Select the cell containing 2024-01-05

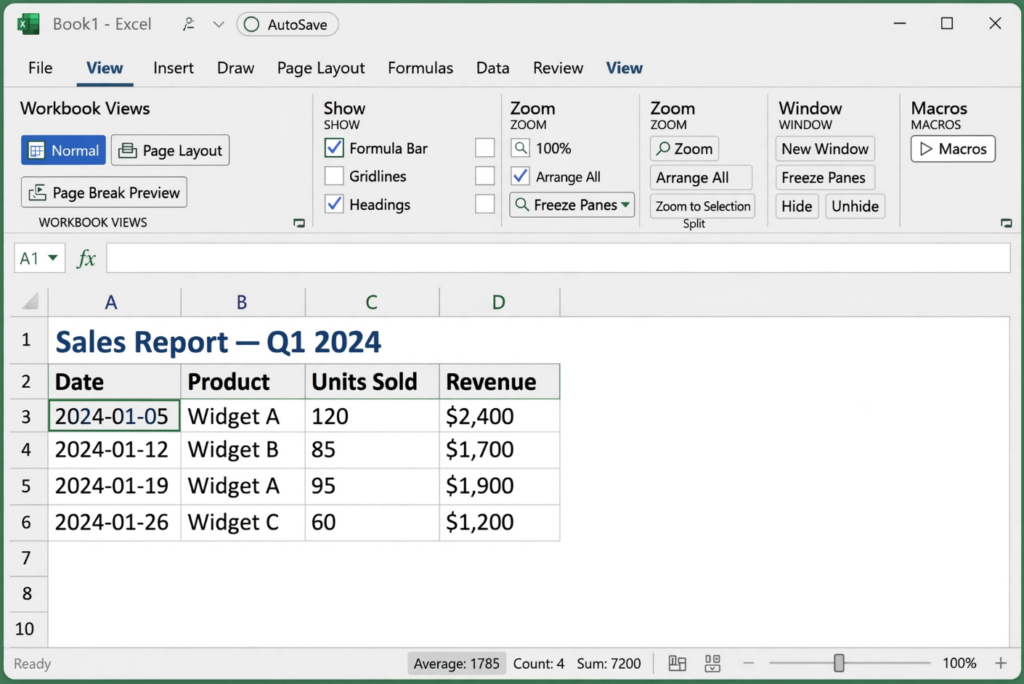click(114, 416)
